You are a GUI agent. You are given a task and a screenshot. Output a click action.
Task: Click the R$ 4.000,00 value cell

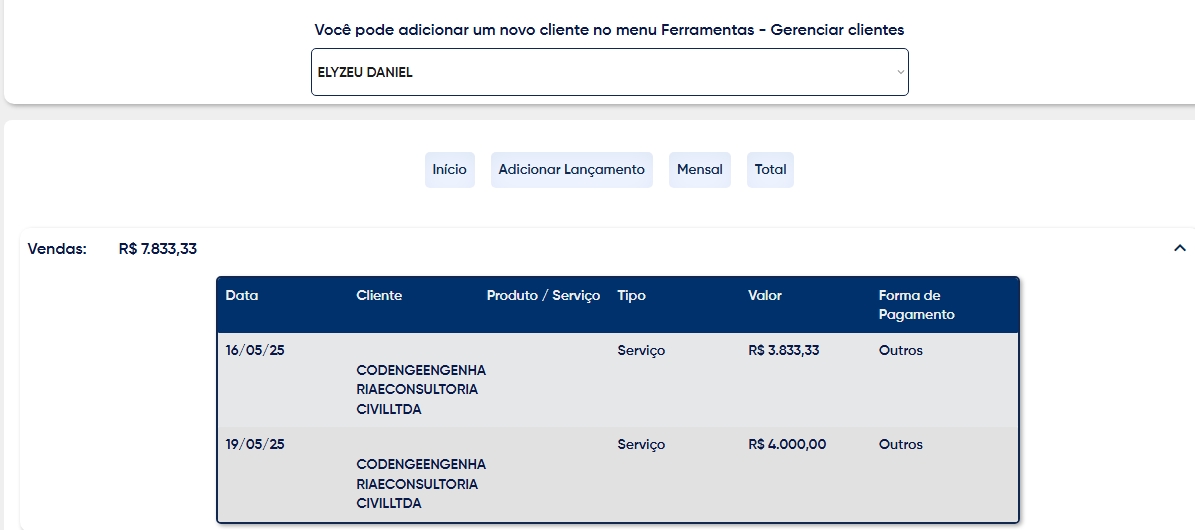787,445
